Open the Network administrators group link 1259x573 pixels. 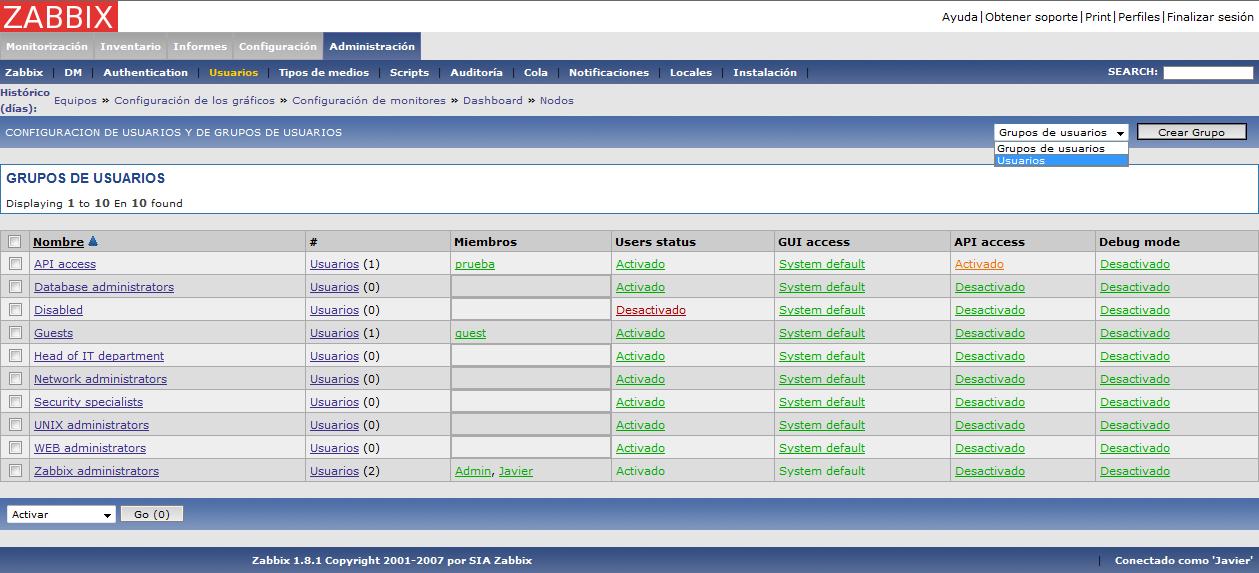(x=100, y=379)
